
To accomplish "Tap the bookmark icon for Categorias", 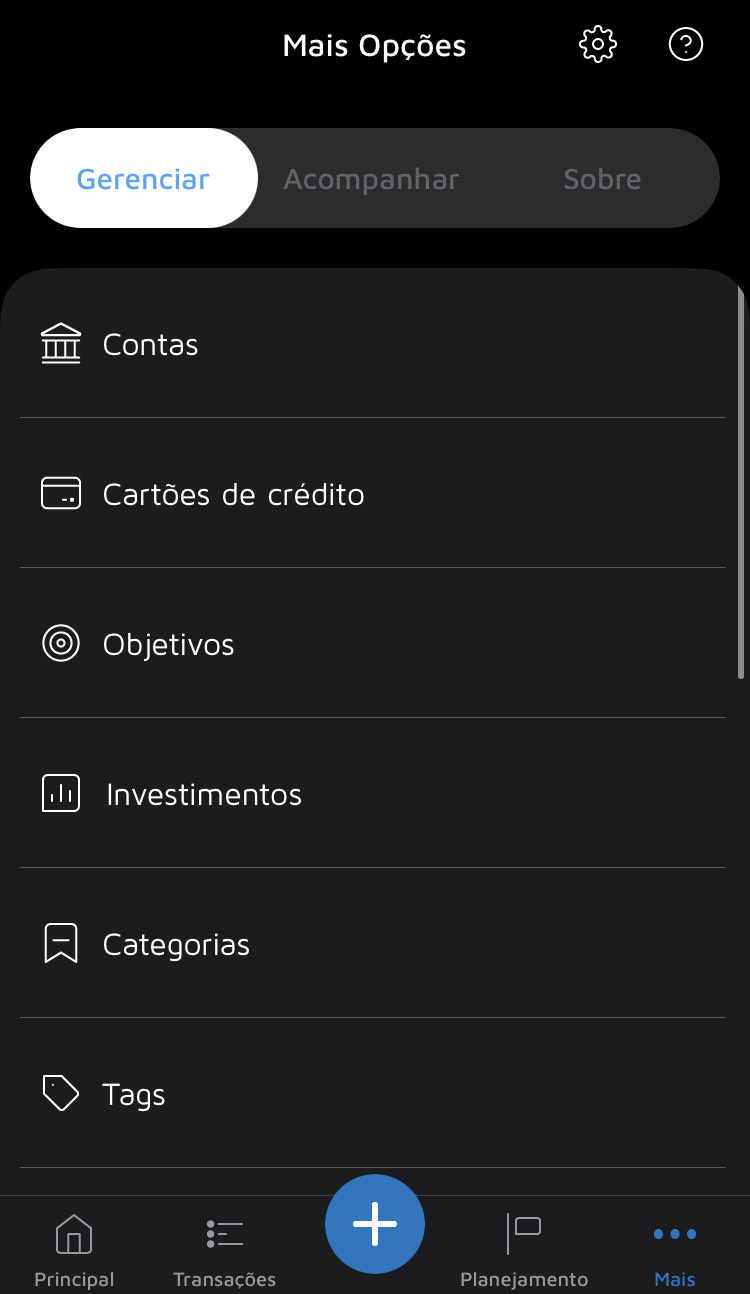I will (x=61, y=944).
